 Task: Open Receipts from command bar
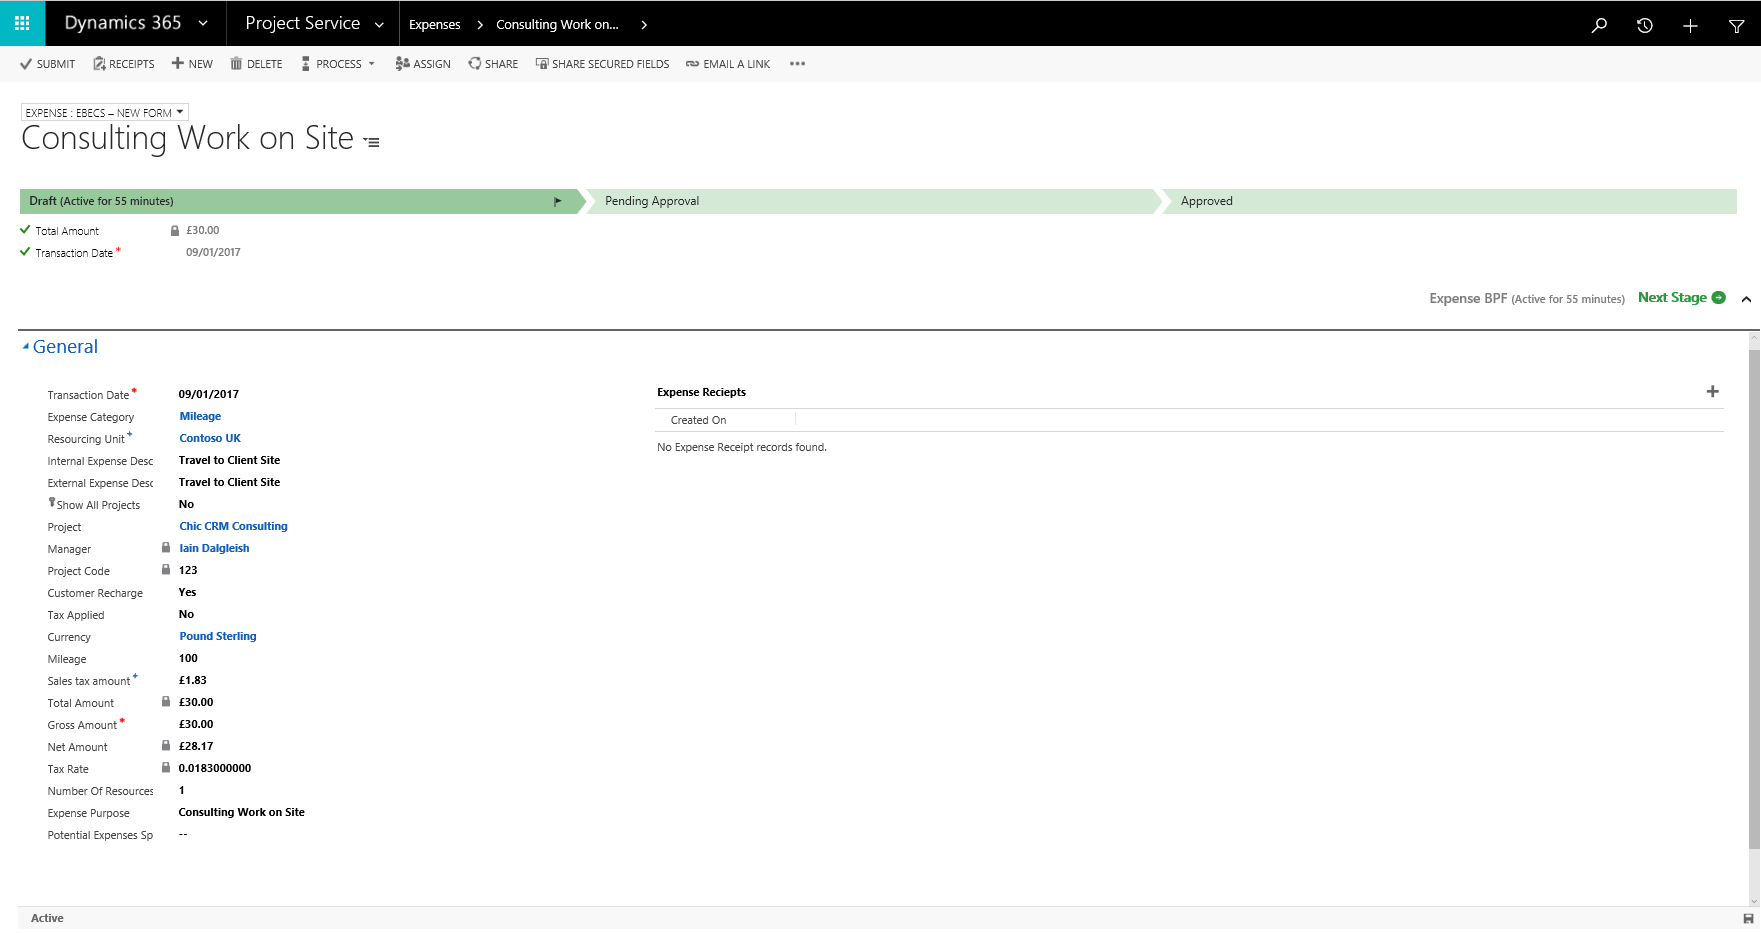click(x=124, y=64)
